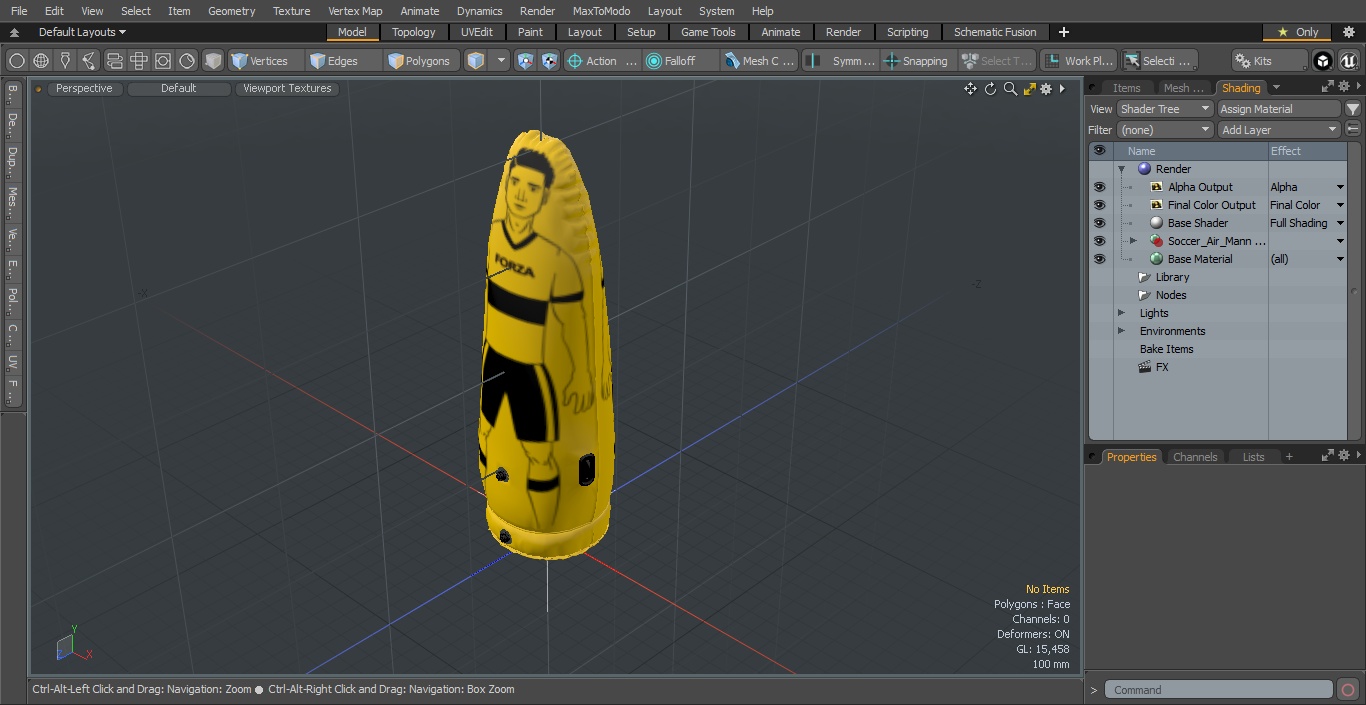Open the Vertex Map menu
The width and height of the screenshot is (1366, 705).
[355, 11]
